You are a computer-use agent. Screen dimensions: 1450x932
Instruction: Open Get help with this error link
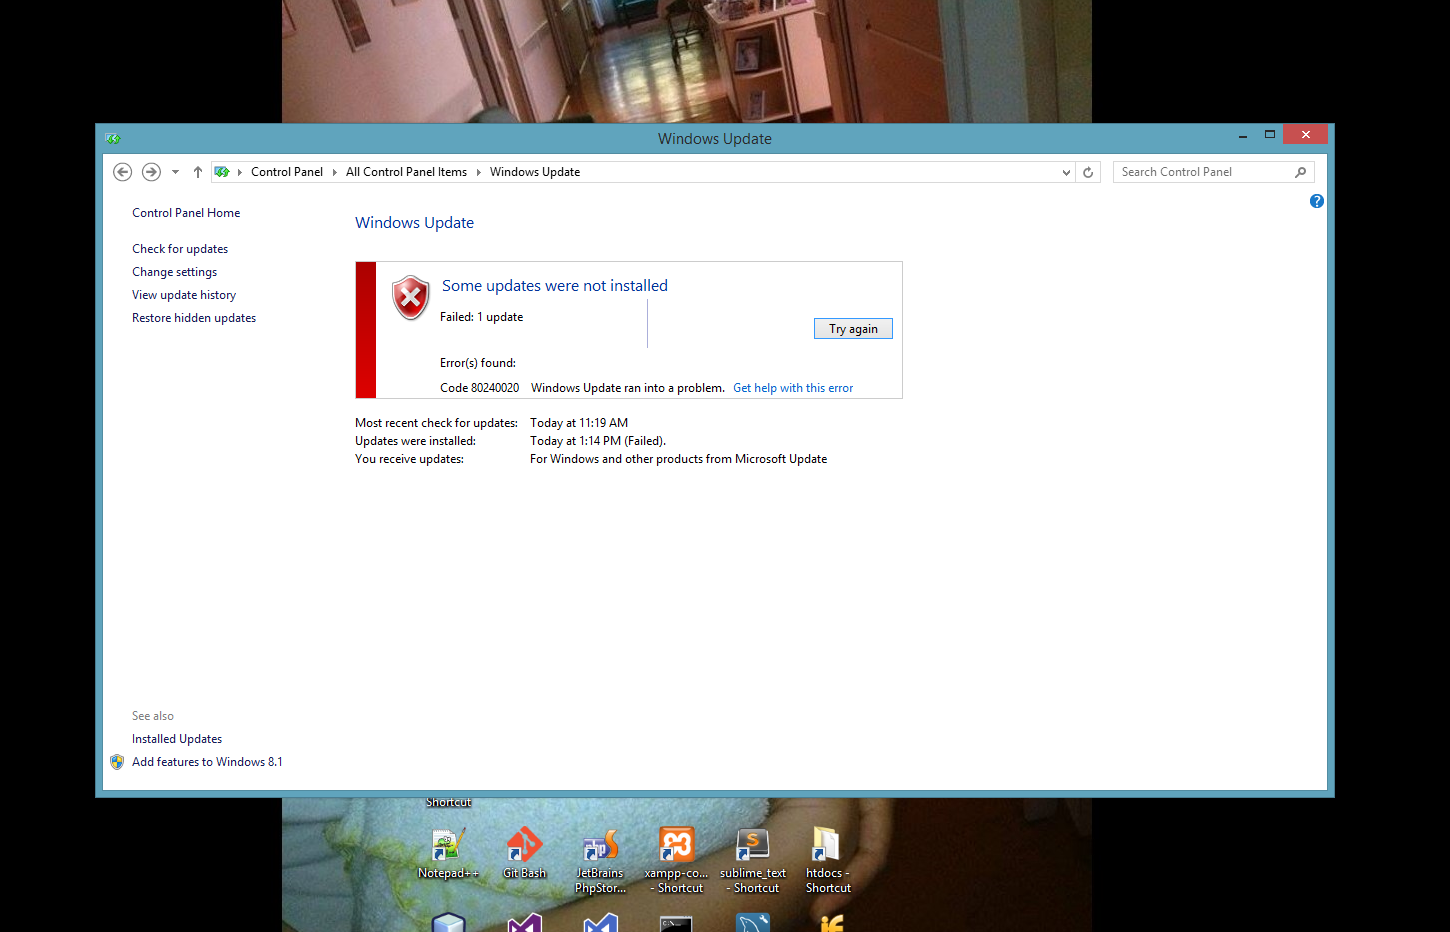[x=793, y=388]
